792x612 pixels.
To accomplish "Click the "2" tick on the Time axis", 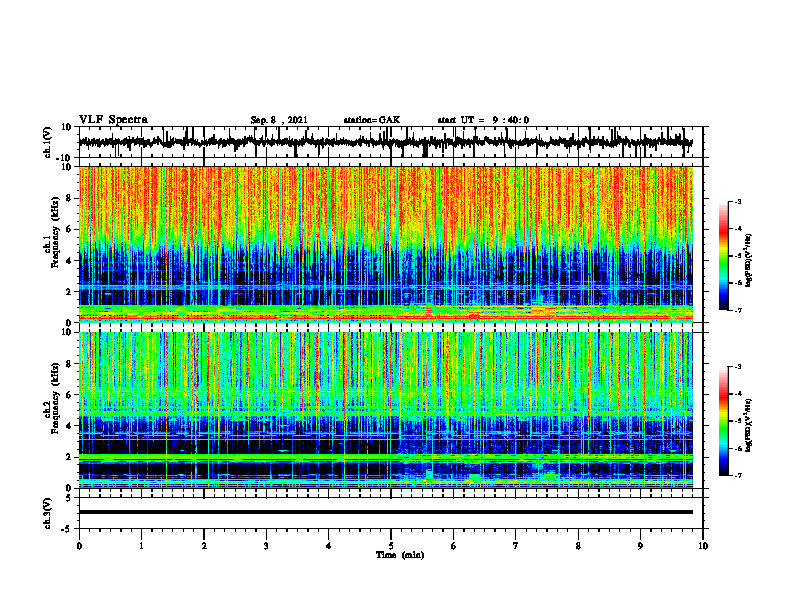I will click(x=204, y=546).
